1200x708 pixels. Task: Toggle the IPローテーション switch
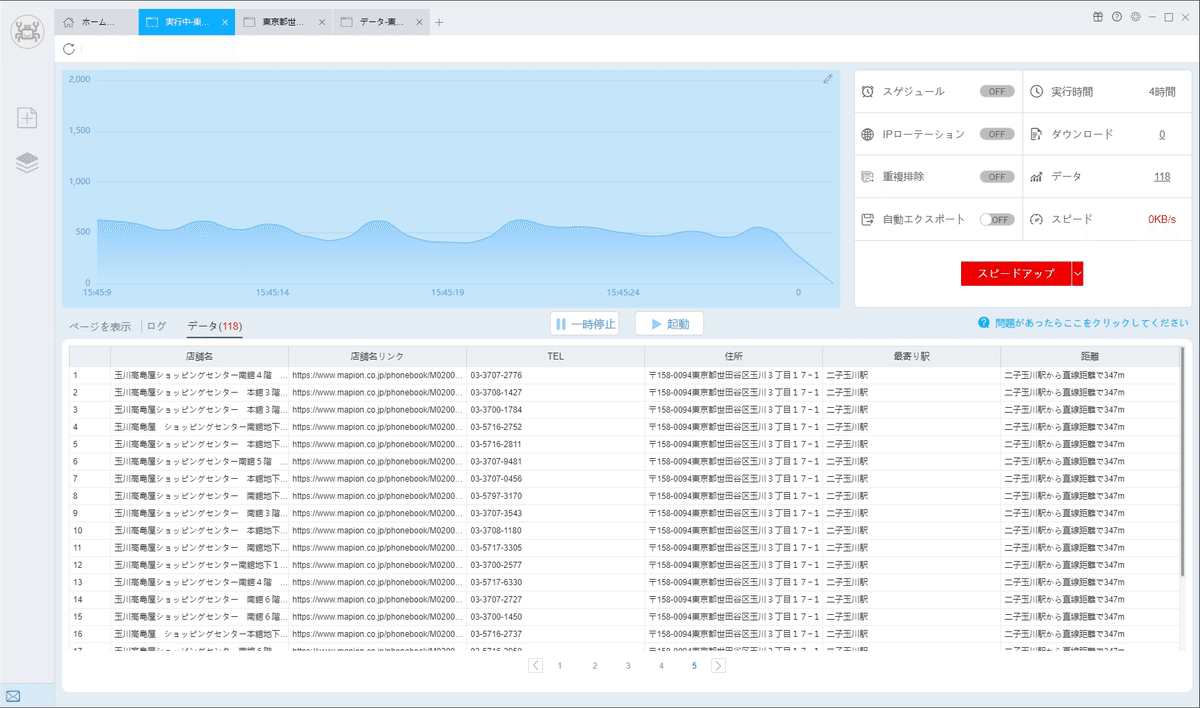(997, 134)
